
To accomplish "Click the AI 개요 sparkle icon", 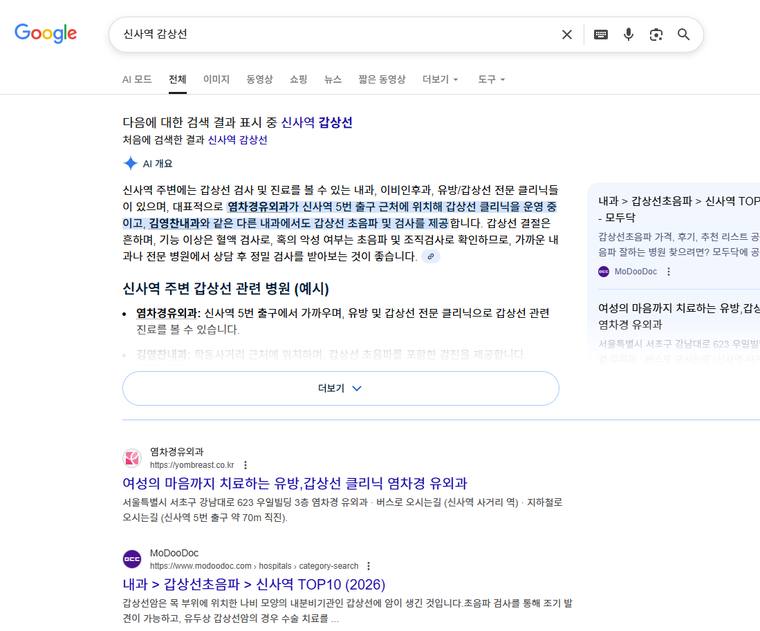I will point(130,163).
